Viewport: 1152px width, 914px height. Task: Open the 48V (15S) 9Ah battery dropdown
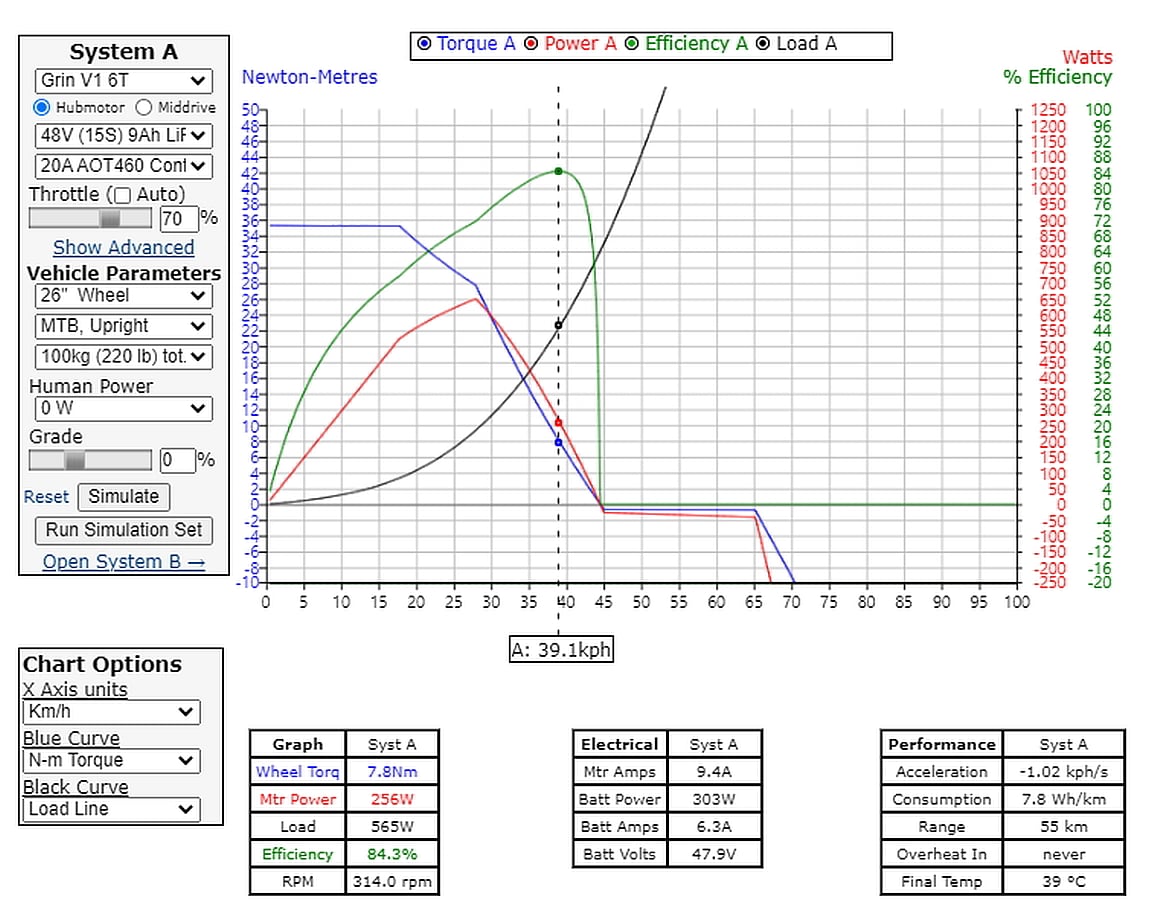click(123, 136)
